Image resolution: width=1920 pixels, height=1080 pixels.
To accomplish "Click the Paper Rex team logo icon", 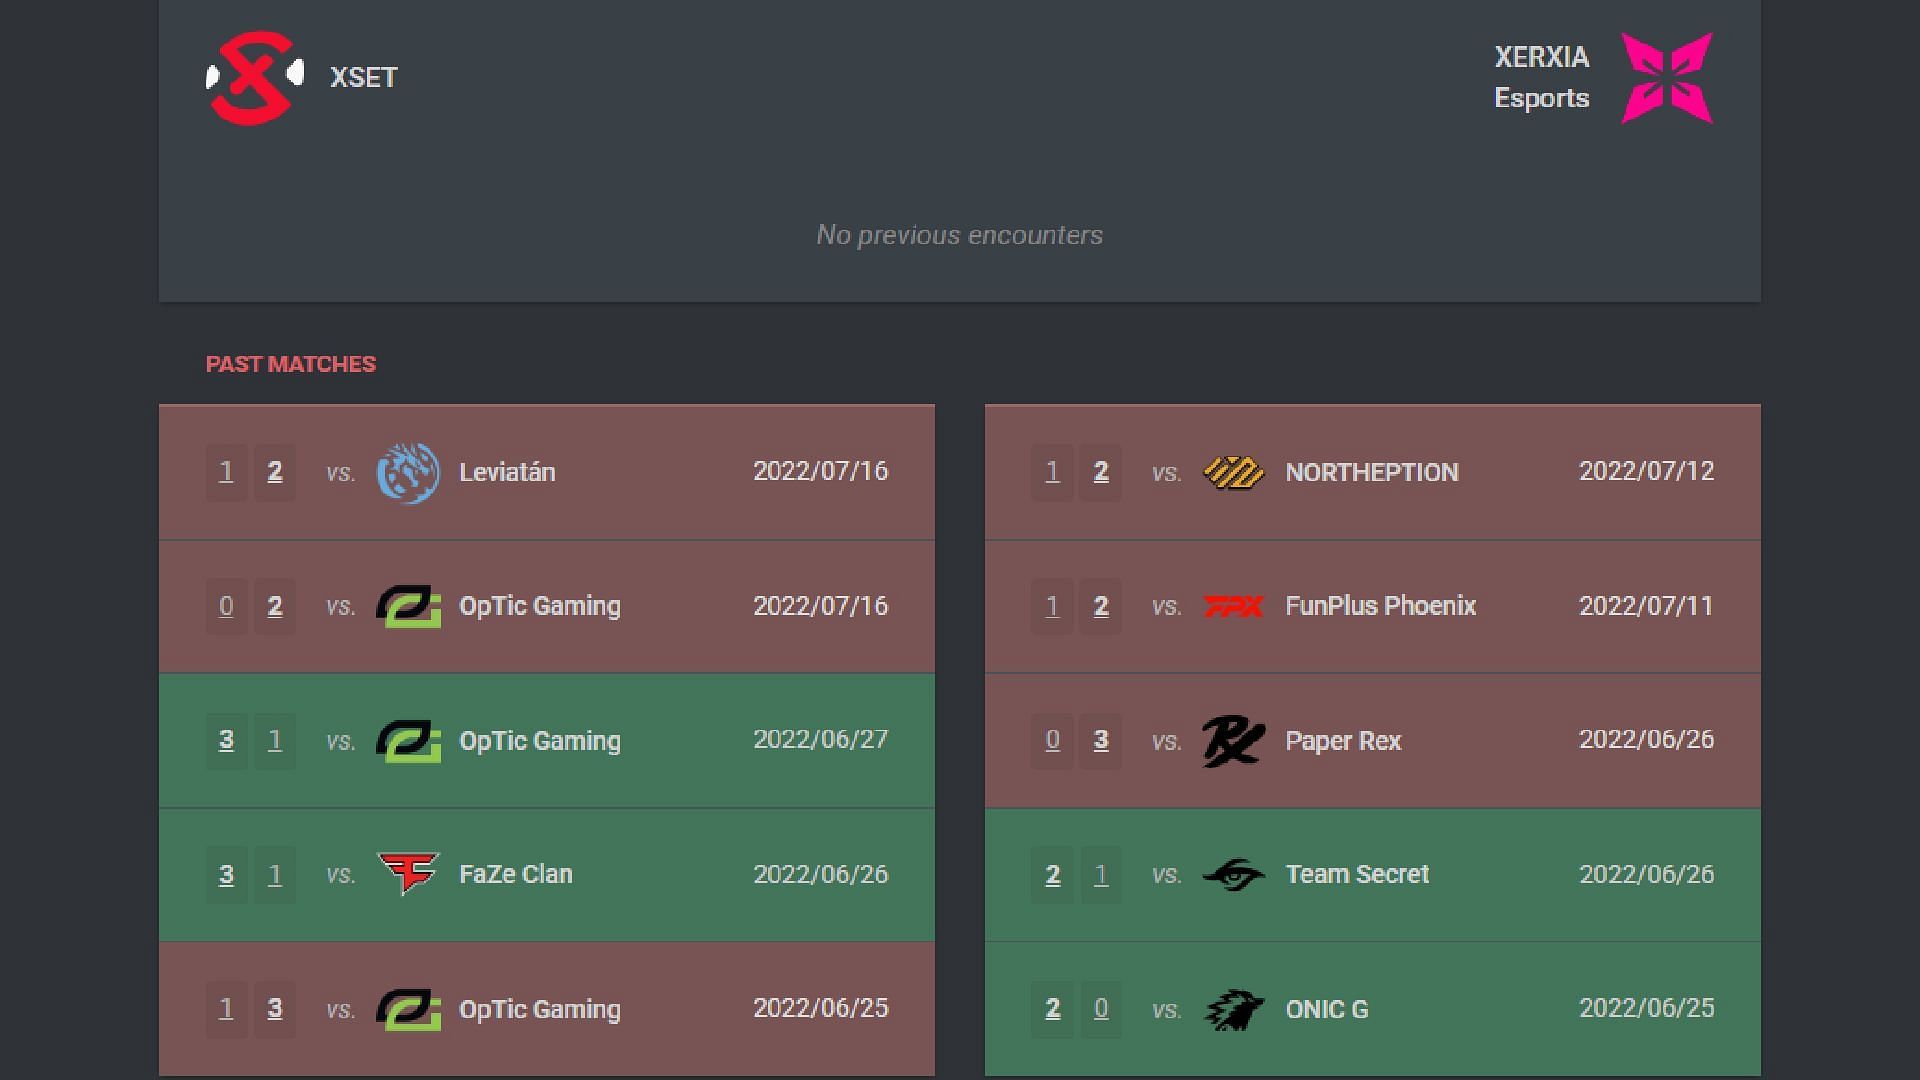I will [x=1232, y=738].
